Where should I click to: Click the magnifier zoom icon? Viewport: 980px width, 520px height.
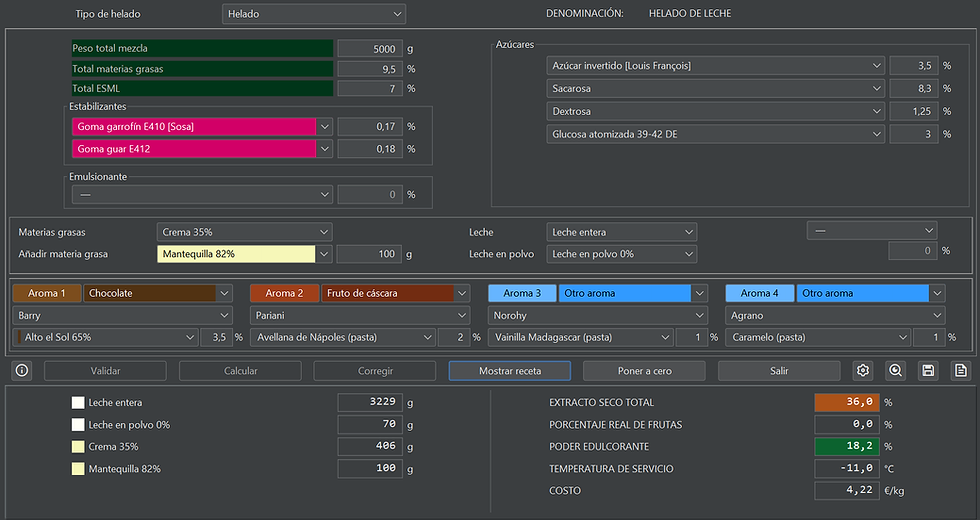(896, 371)
